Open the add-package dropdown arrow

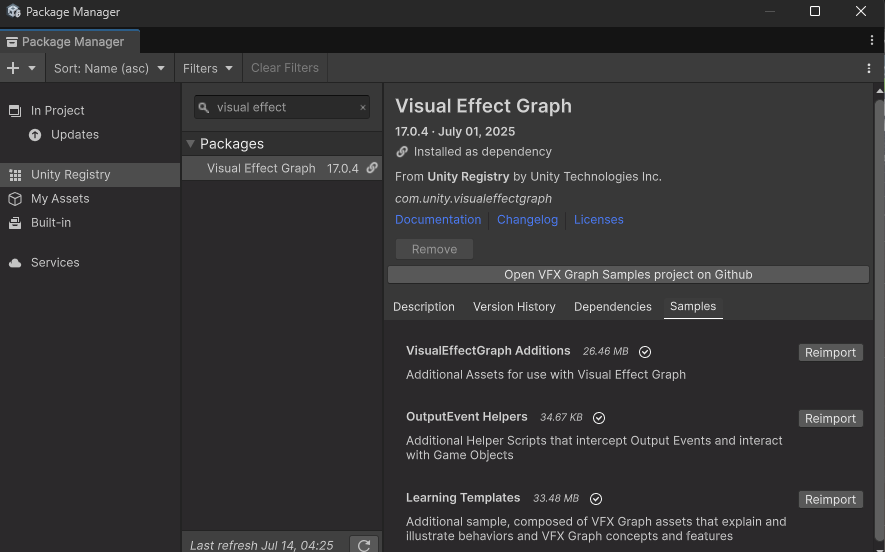point(32,68)
